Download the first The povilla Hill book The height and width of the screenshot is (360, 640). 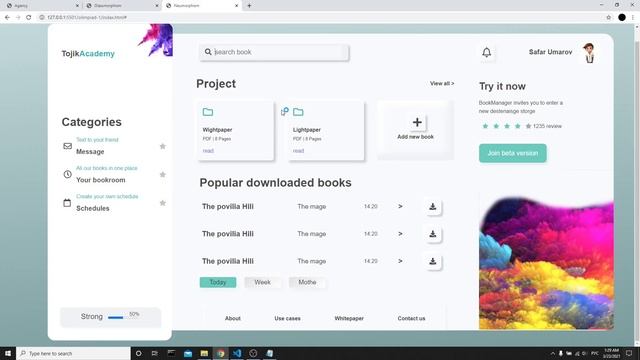point(433,207)
